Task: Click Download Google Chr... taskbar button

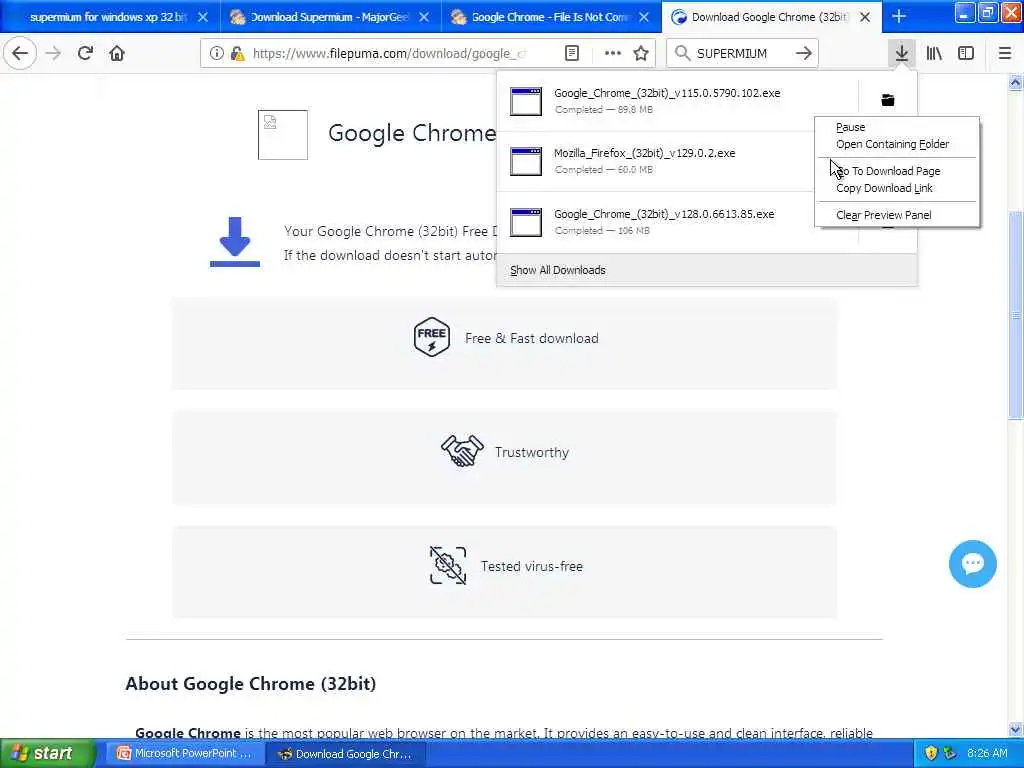Action: [346, 753]
